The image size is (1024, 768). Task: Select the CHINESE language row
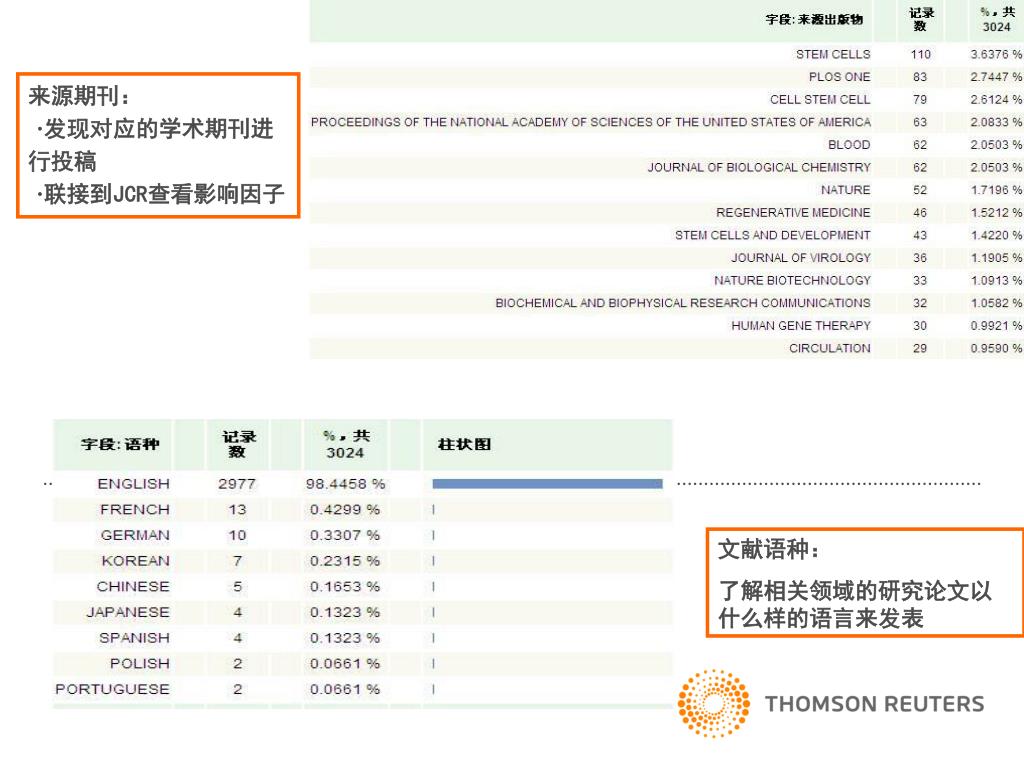tap(362, 586)
